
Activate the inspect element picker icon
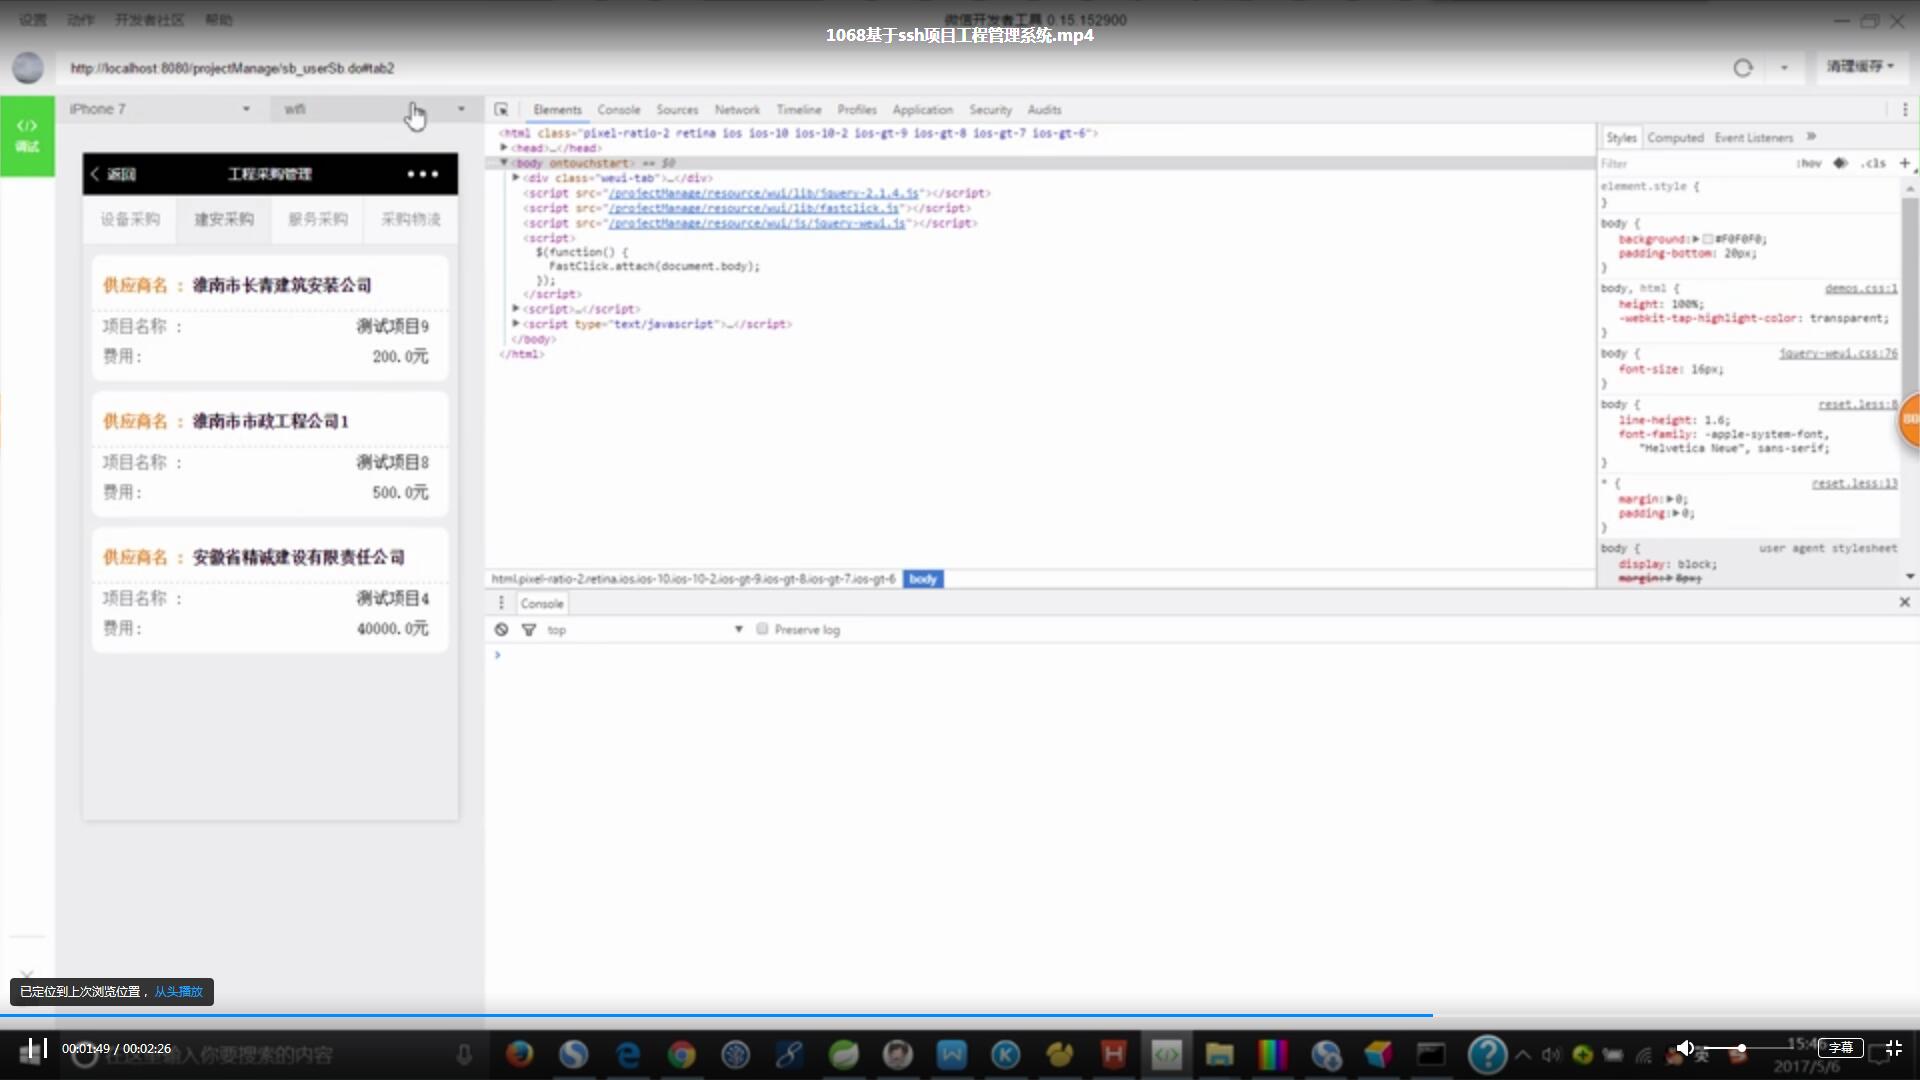point(501,109)
